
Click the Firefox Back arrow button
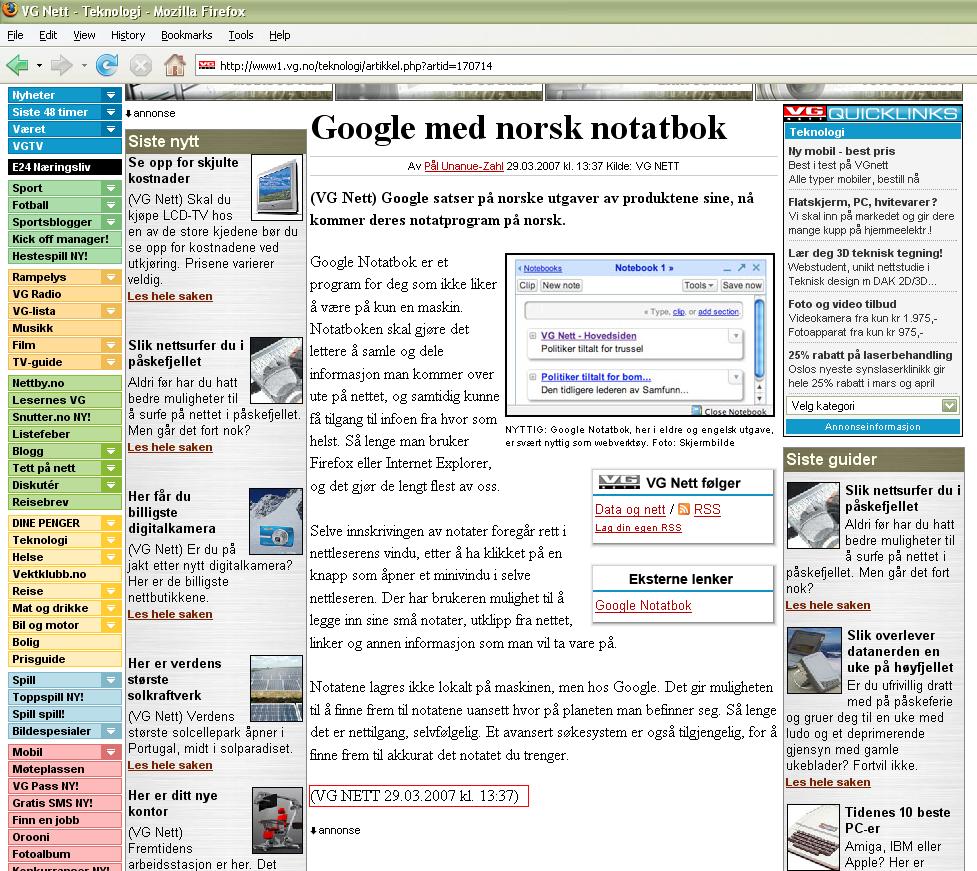point(17,65)
